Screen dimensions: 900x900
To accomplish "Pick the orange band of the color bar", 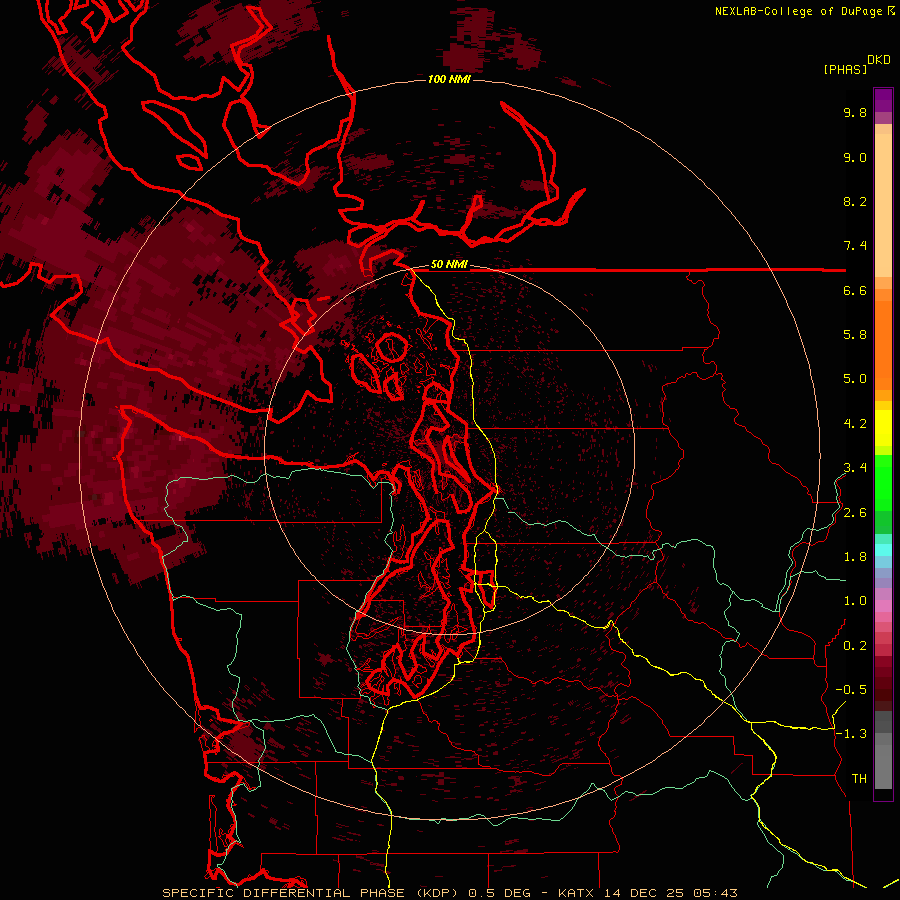I will (883, 344).
